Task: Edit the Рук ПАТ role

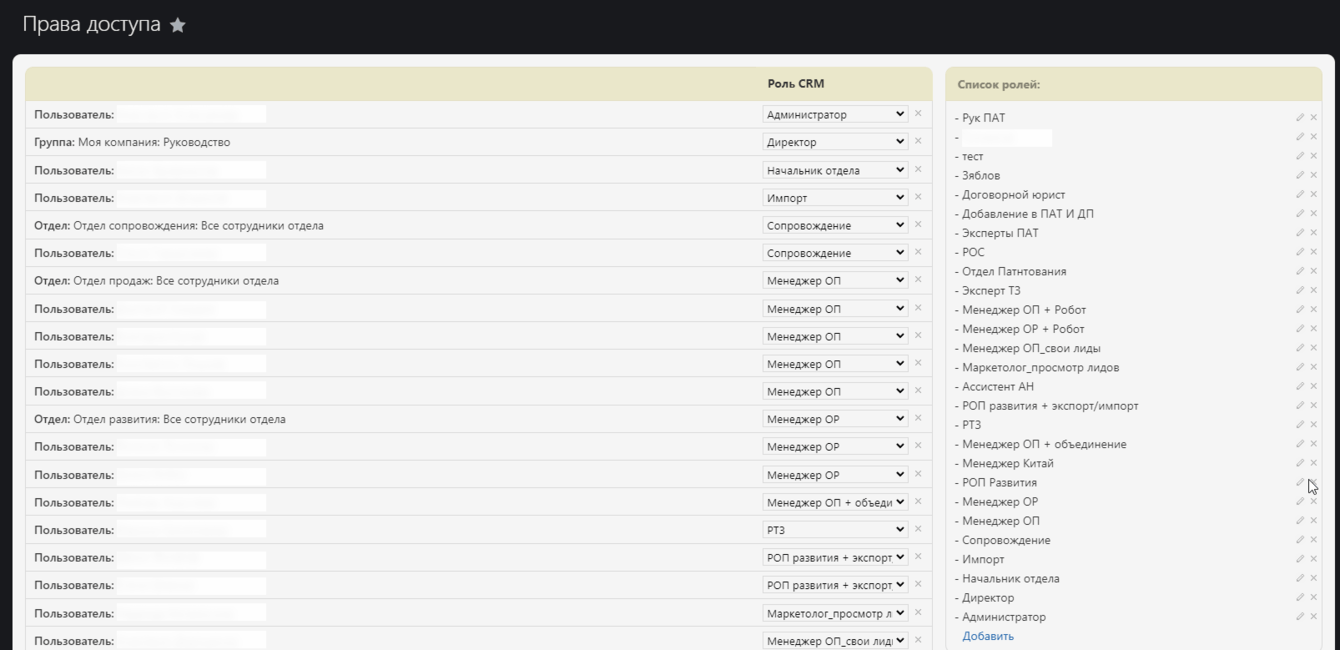Action: tap(1300, 118)
